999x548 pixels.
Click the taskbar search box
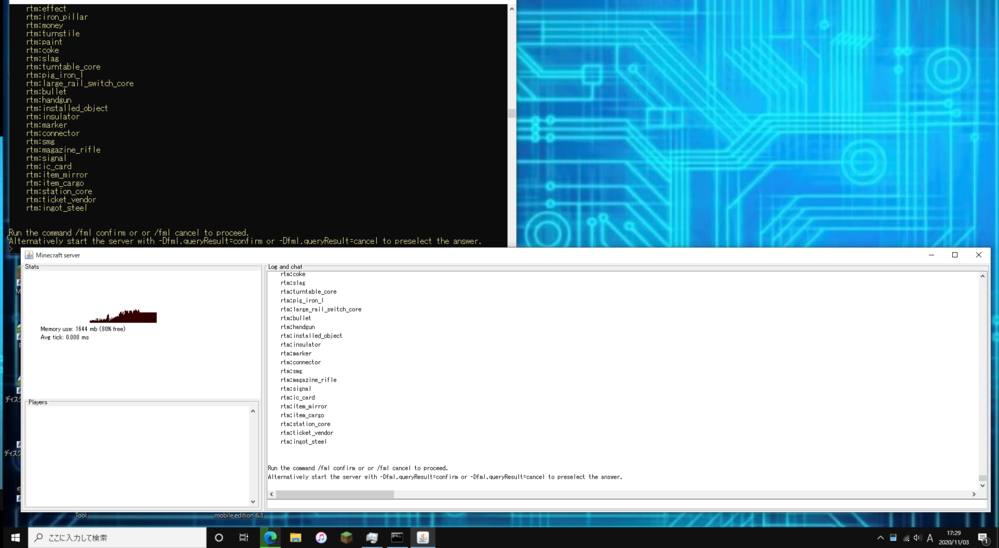[x=118, y=537]
